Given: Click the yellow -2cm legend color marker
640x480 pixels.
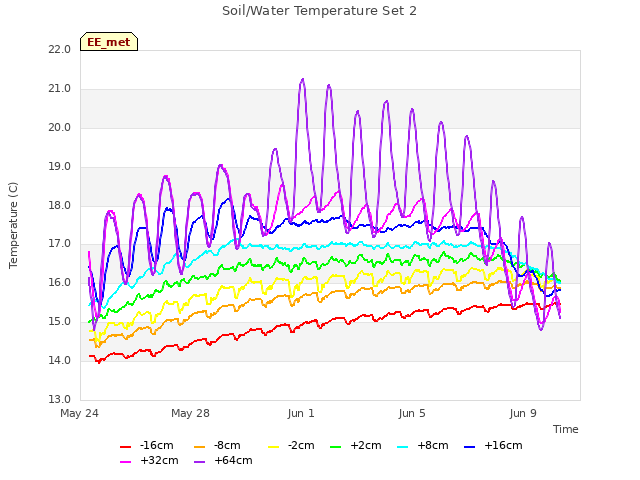Looking at the screenshot, I should pos(273,447).
